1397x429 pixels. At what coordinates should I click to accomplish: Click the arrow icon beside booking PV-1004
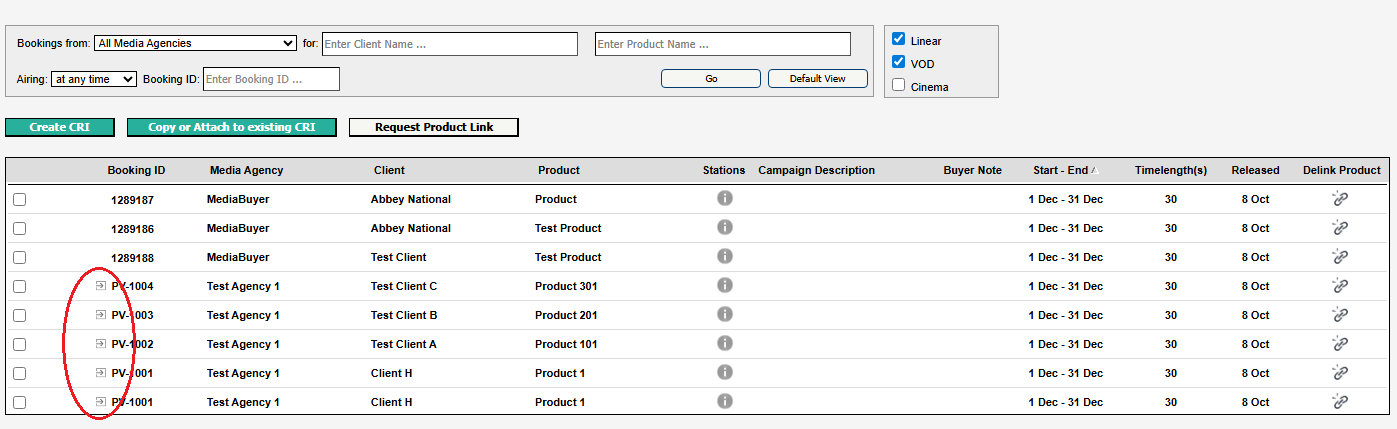point(100,286)
